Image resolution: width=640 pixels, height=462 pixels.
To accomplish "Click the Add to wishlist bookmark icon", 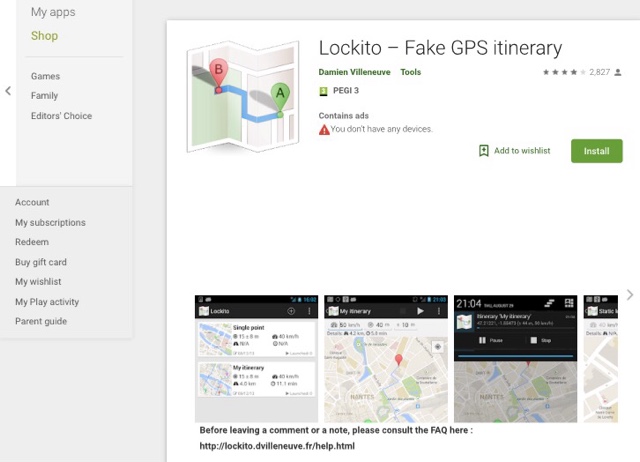I will 484,151.
